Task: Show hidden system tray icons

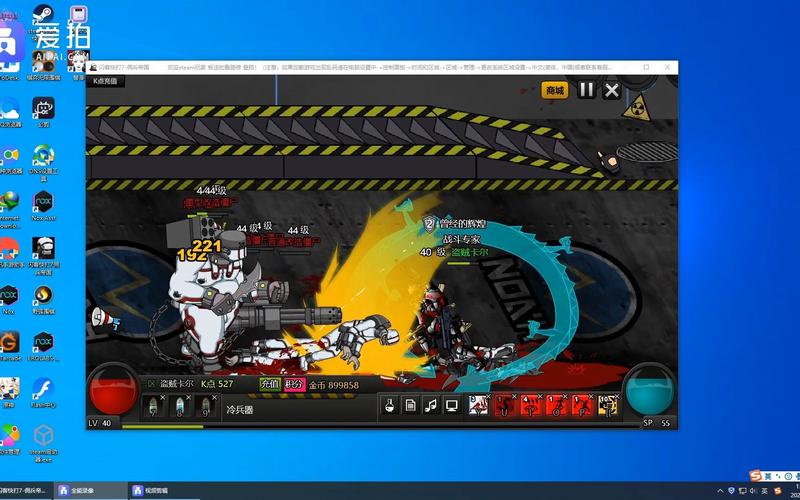Action: (x=720, y=491)
